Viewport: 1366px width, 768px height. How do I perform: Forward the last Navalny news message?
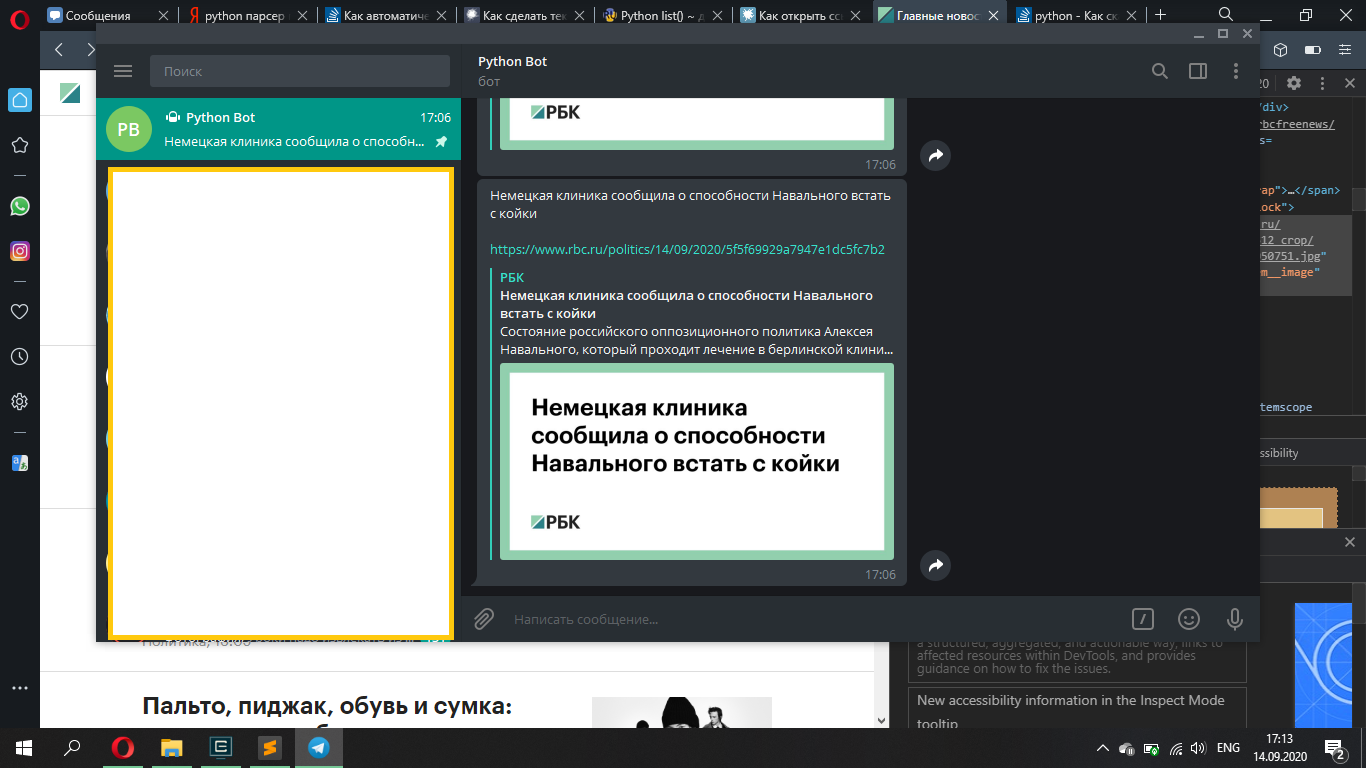pos(935,565)
